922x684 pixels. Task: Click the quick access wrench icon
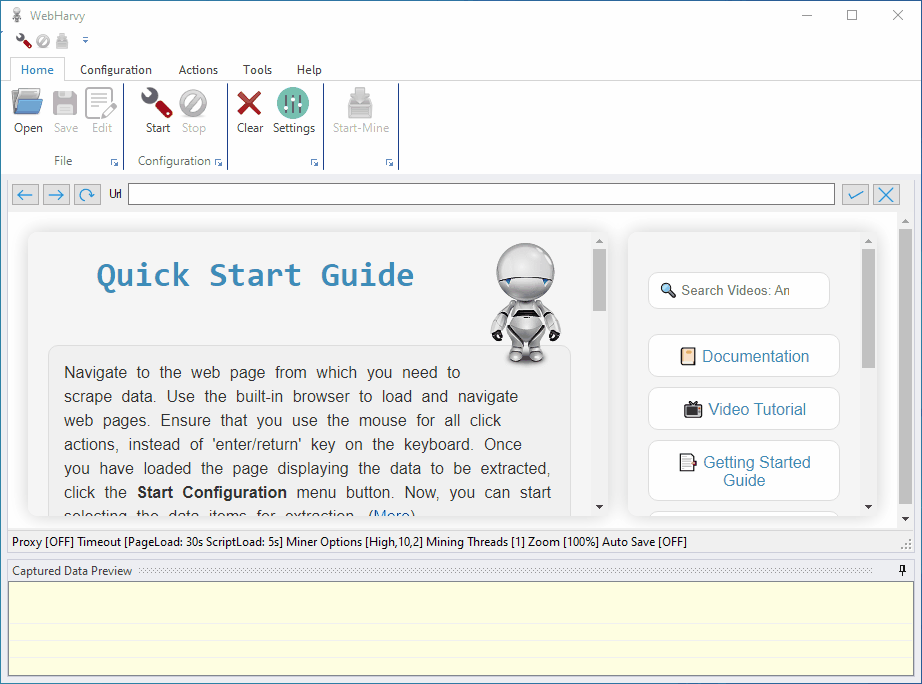tap(24, 41)
